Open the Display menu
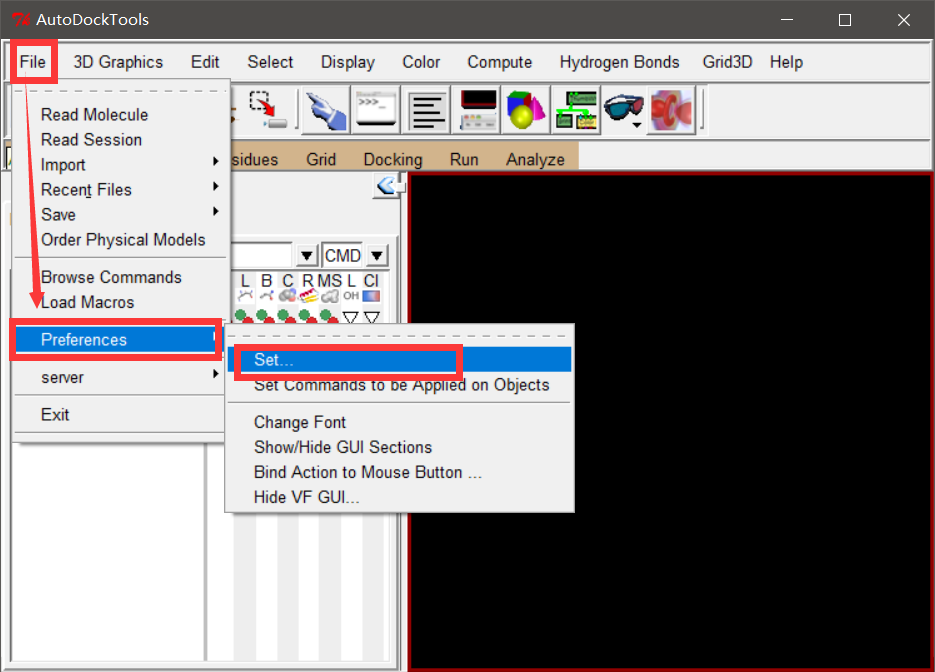This screenshot has width=935, height=672. coord(348,62)
